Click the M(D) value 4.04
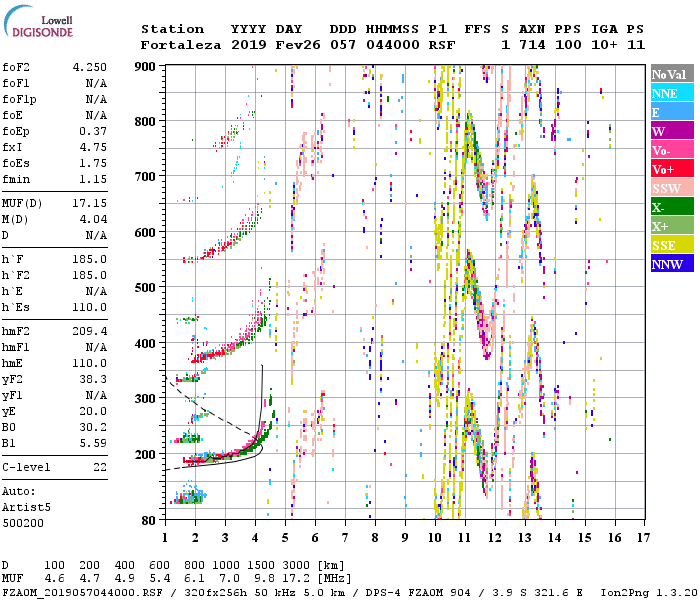 [x=93, y=220]
